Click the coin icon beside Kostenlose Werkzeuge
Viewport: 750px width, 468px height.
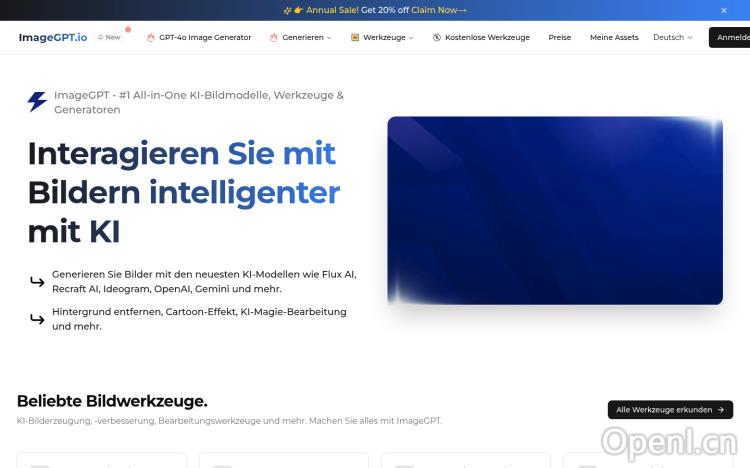[437, 37]
